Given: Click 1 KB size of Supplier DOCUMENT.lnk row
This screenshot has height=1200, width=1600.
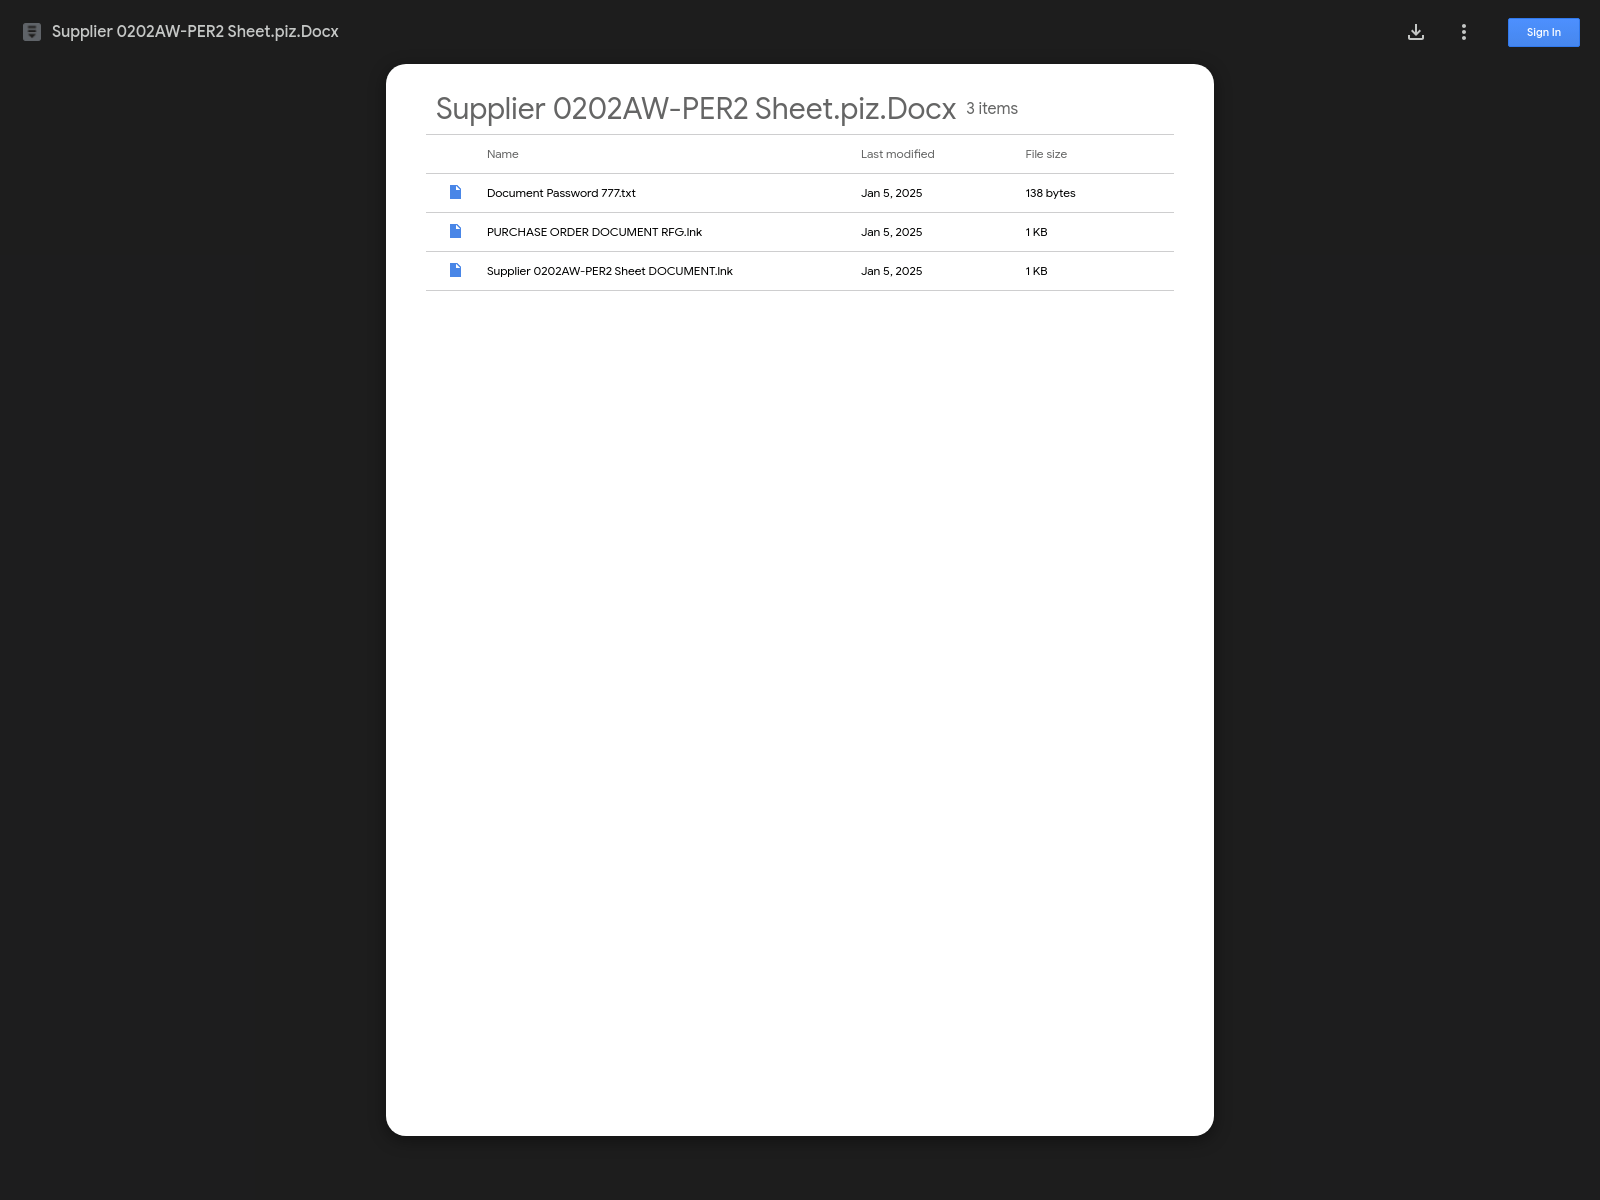Looking at the screenshot, I should [1036, 271].
